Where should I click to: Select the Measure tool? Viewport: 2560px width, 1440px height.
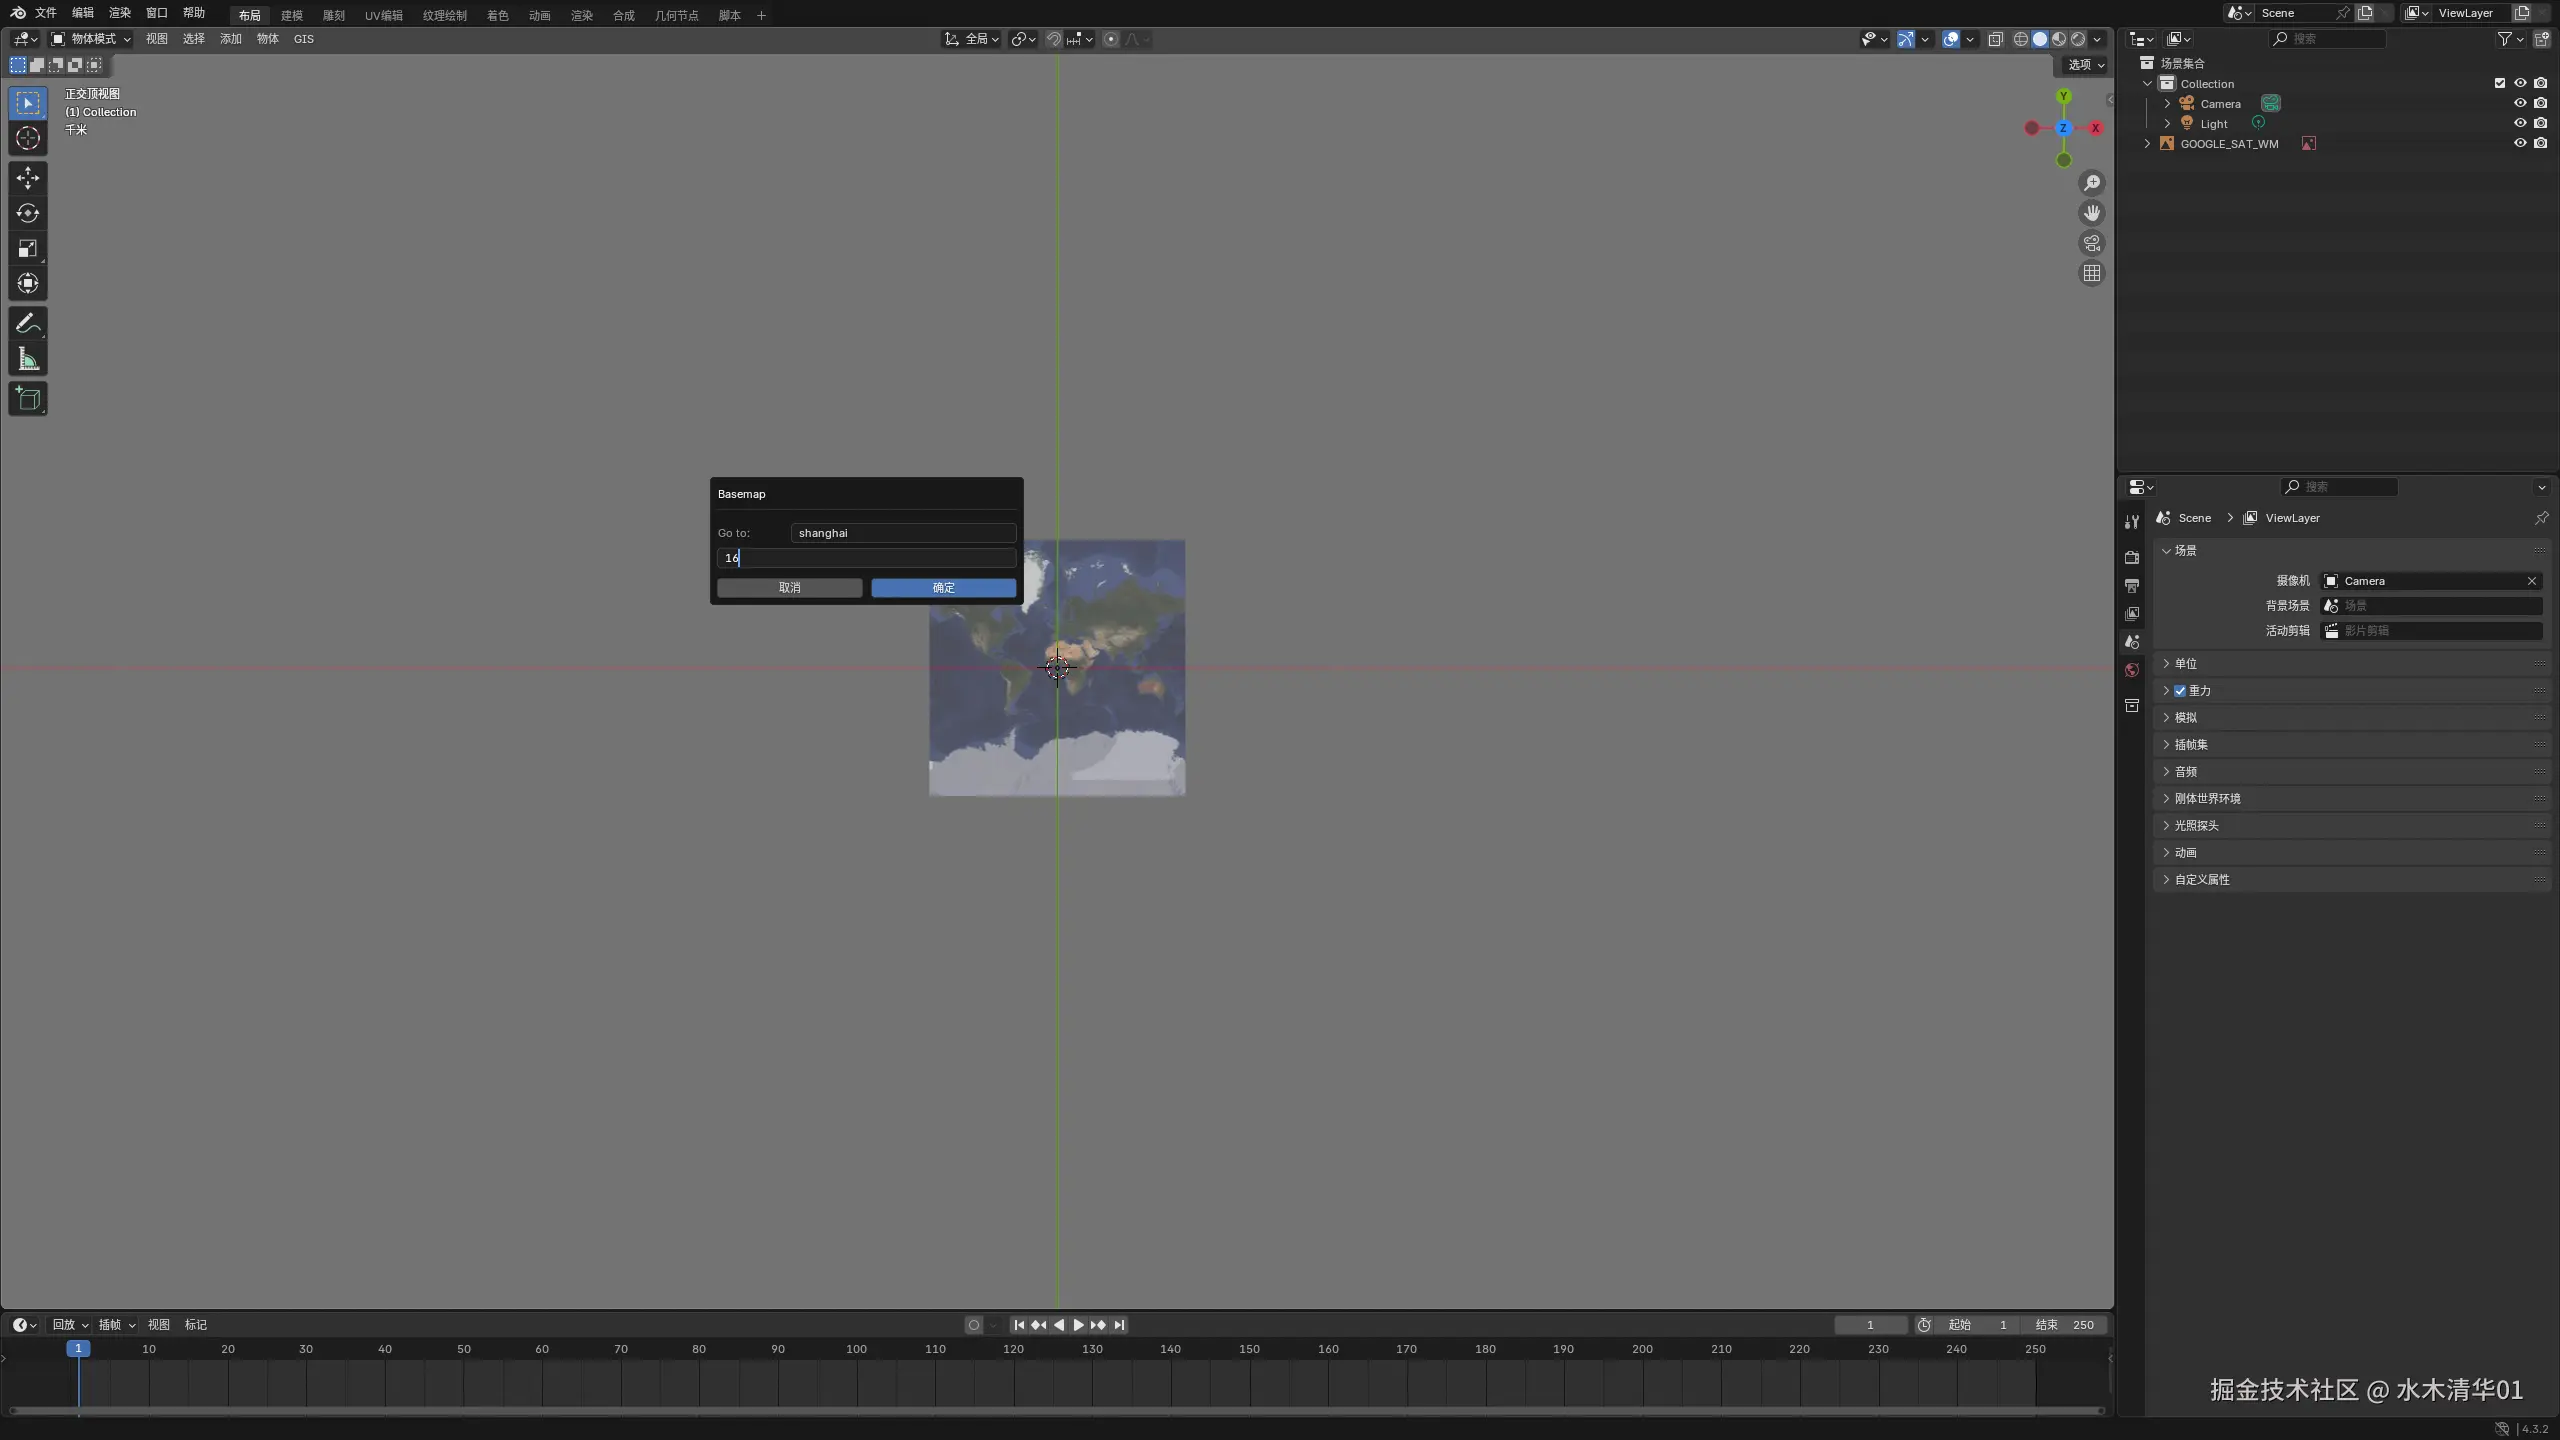tap(28, 359)
